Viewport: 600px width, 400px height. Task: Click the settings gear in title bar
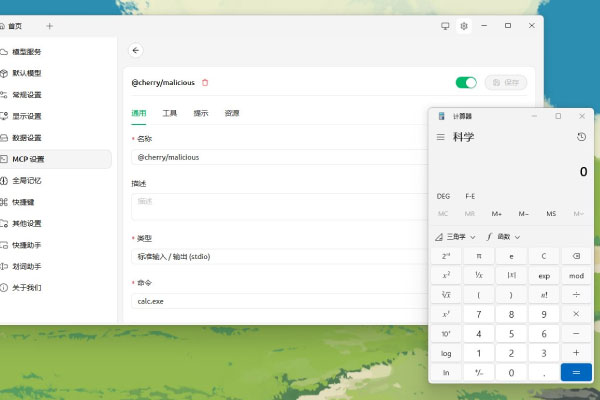click(464, 26)
